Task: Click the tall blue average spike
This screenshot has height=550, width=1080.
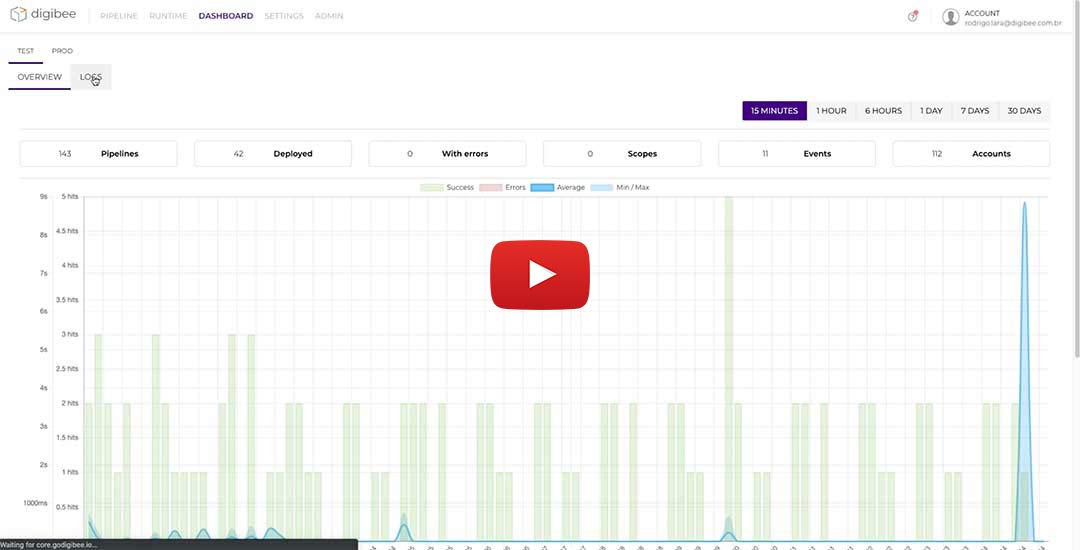Action: tap(1024, 372)
